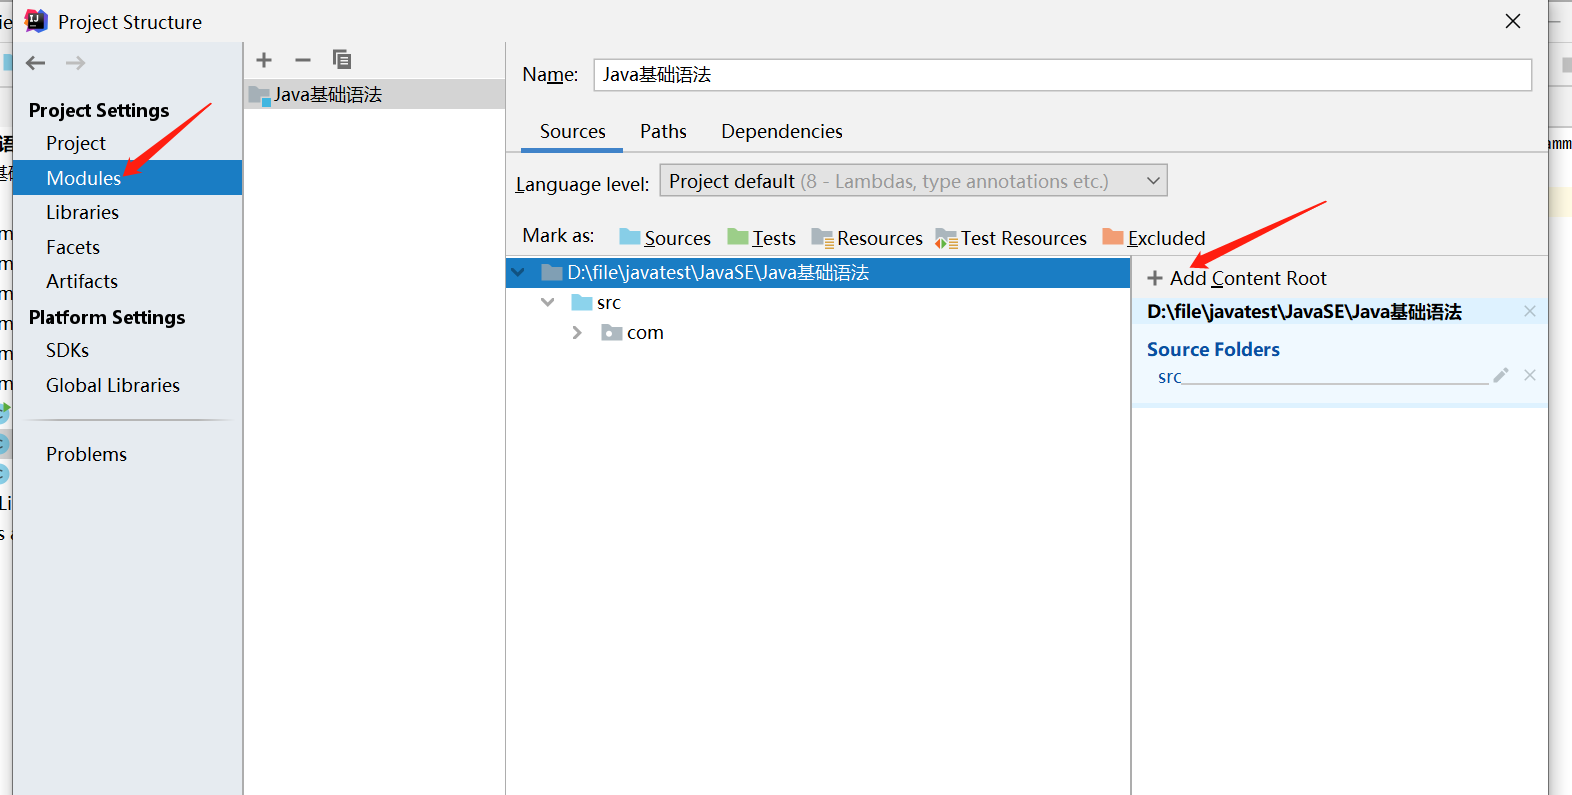
Task: Open Project settings section
Action: pos(76,143)
